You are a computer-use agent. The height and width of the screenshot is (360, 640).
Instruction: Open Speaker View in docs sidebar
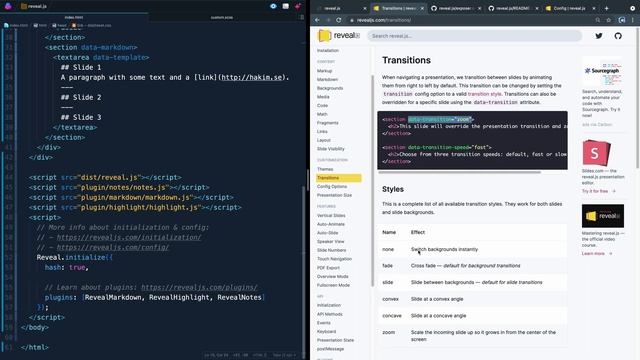(x=330, y=242)
